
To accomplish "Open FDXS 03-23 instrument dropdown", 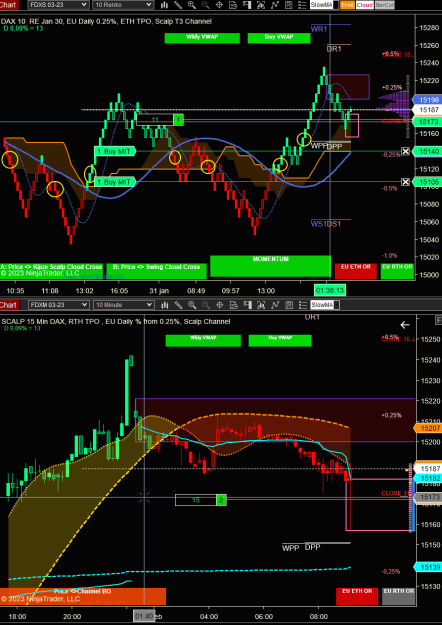I will tap(58, 5).
